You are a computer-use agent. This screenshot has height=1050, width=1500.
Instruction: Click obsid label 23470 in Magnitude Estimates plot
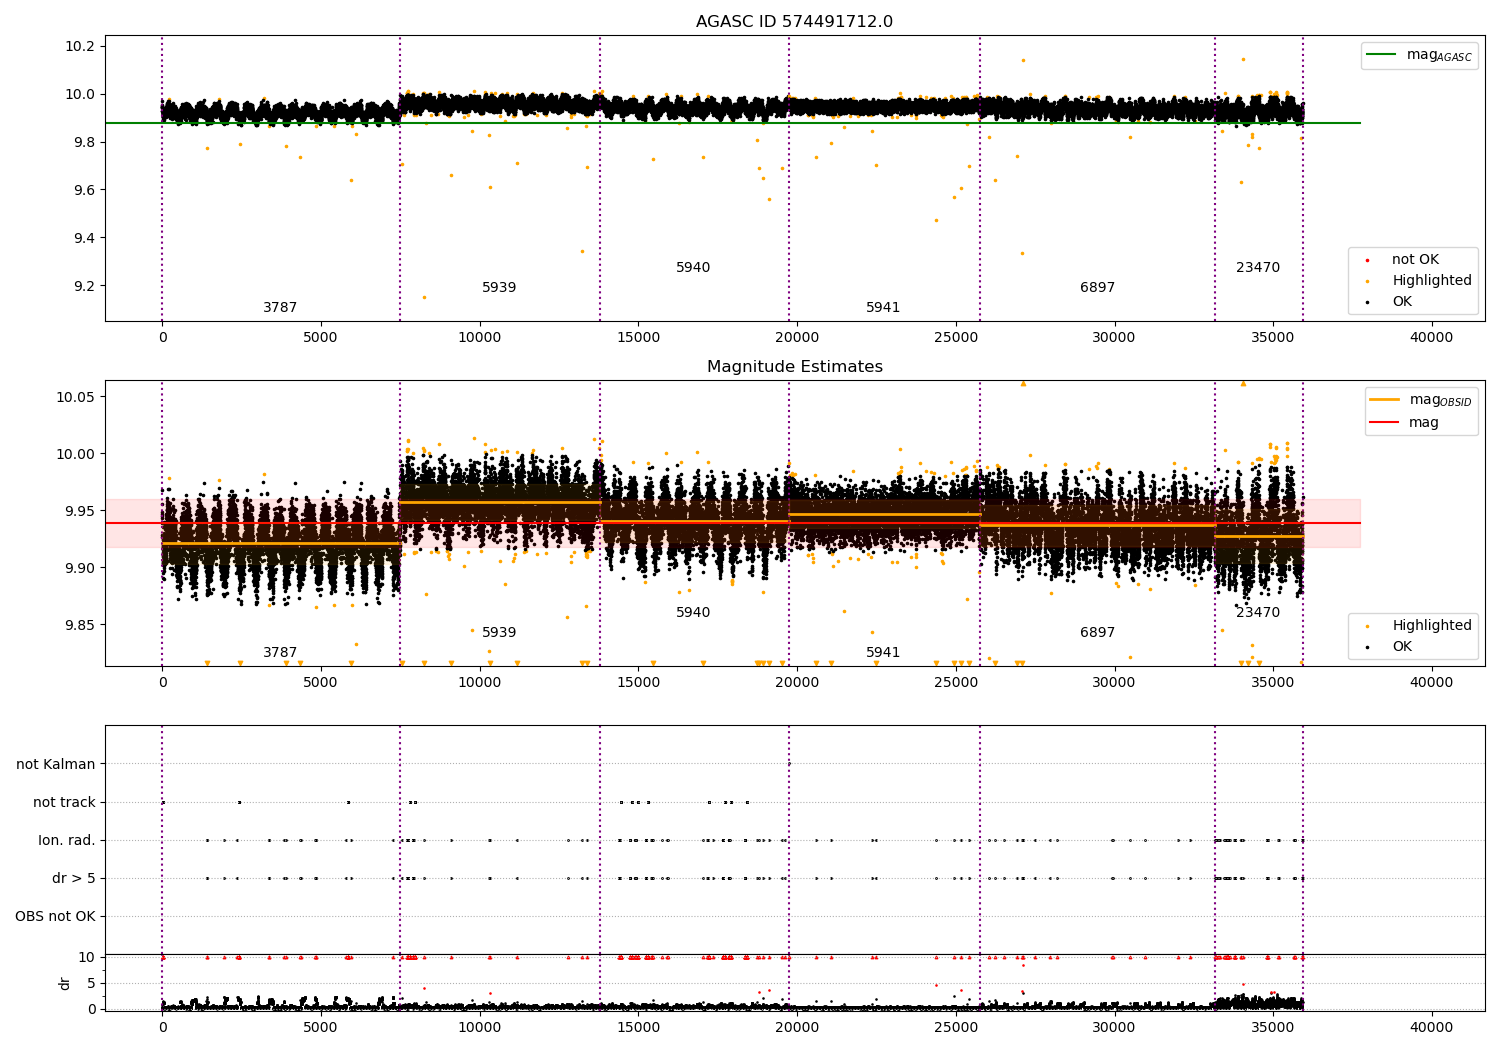1258,613
